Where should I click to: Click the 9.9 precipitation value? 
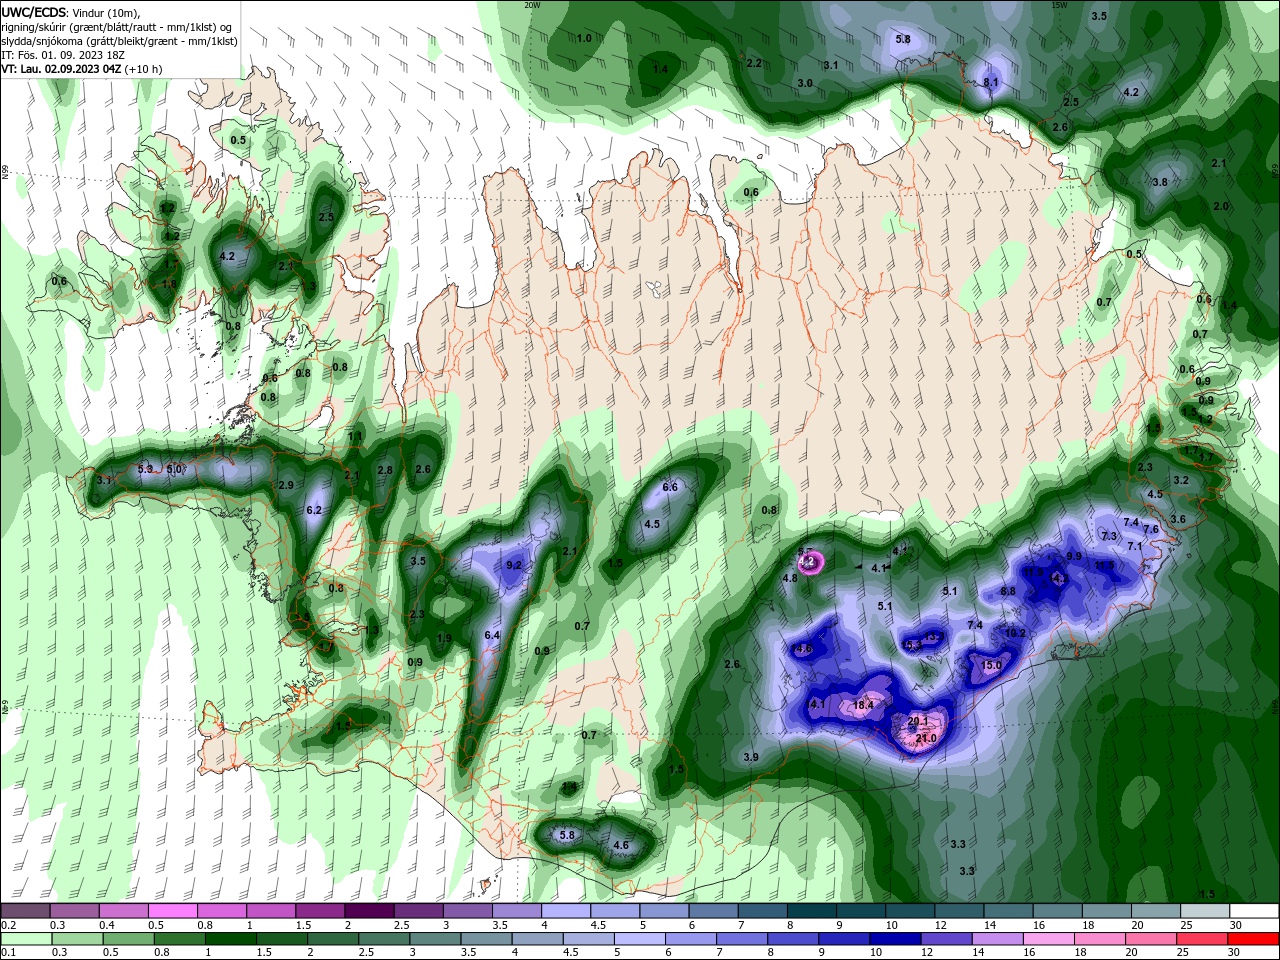[1074, 556]
